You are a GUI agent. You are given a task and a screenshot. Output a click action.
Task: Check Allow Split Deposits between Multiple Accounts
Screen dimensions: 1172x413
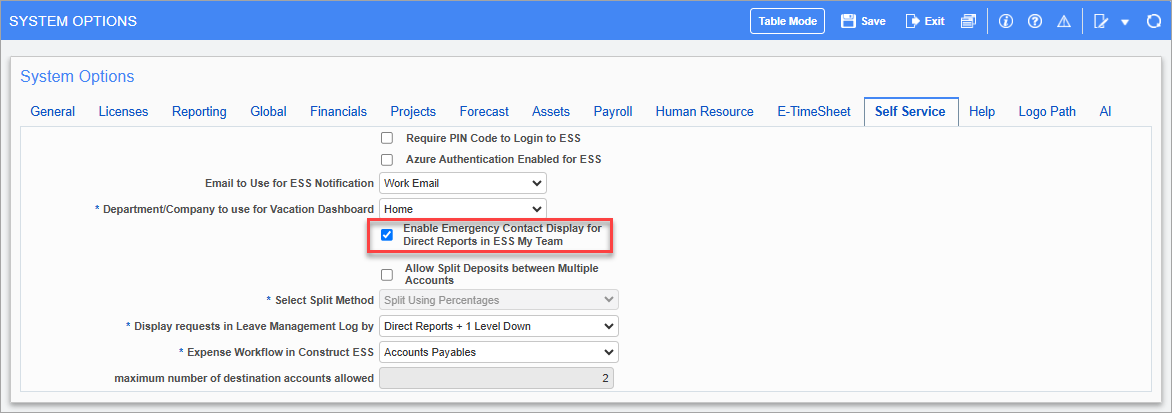(x=386, y=274)
